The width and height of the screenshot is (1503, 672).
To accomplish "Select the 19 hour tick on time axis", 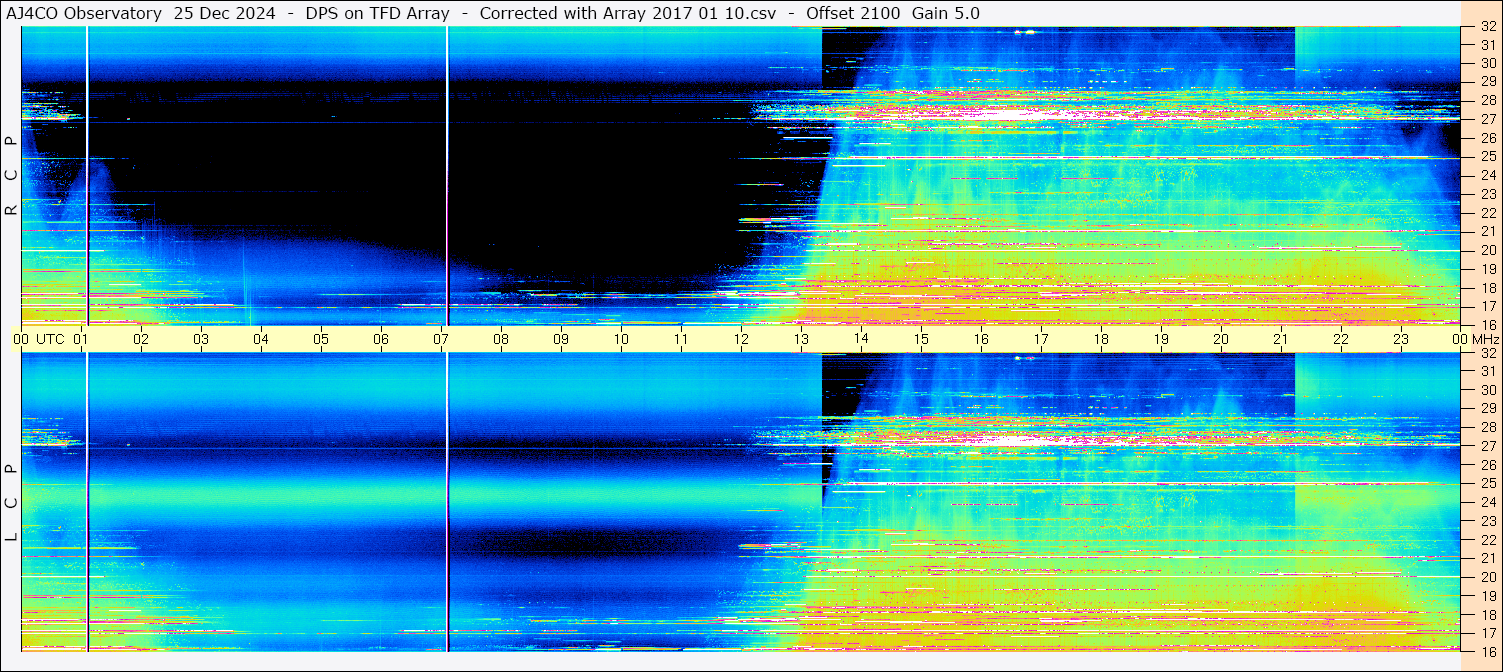I will tap(1161, 339).
